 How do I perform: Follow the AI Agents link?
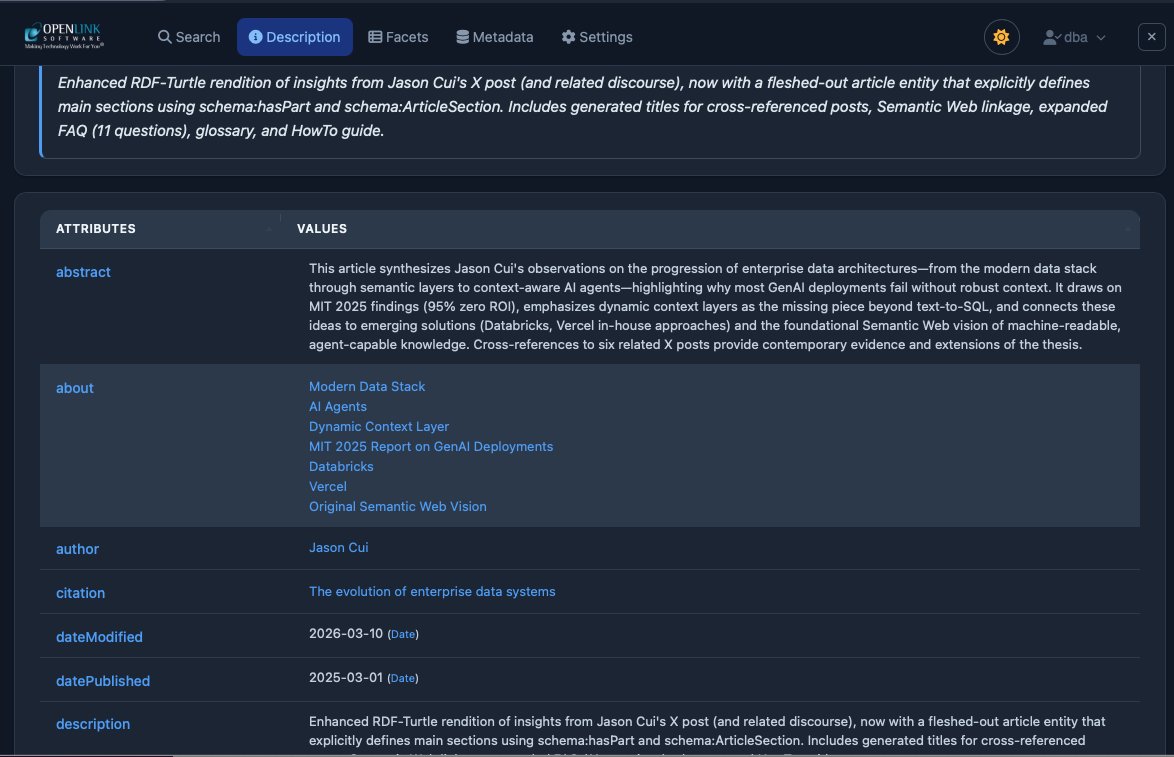(338, 407)
